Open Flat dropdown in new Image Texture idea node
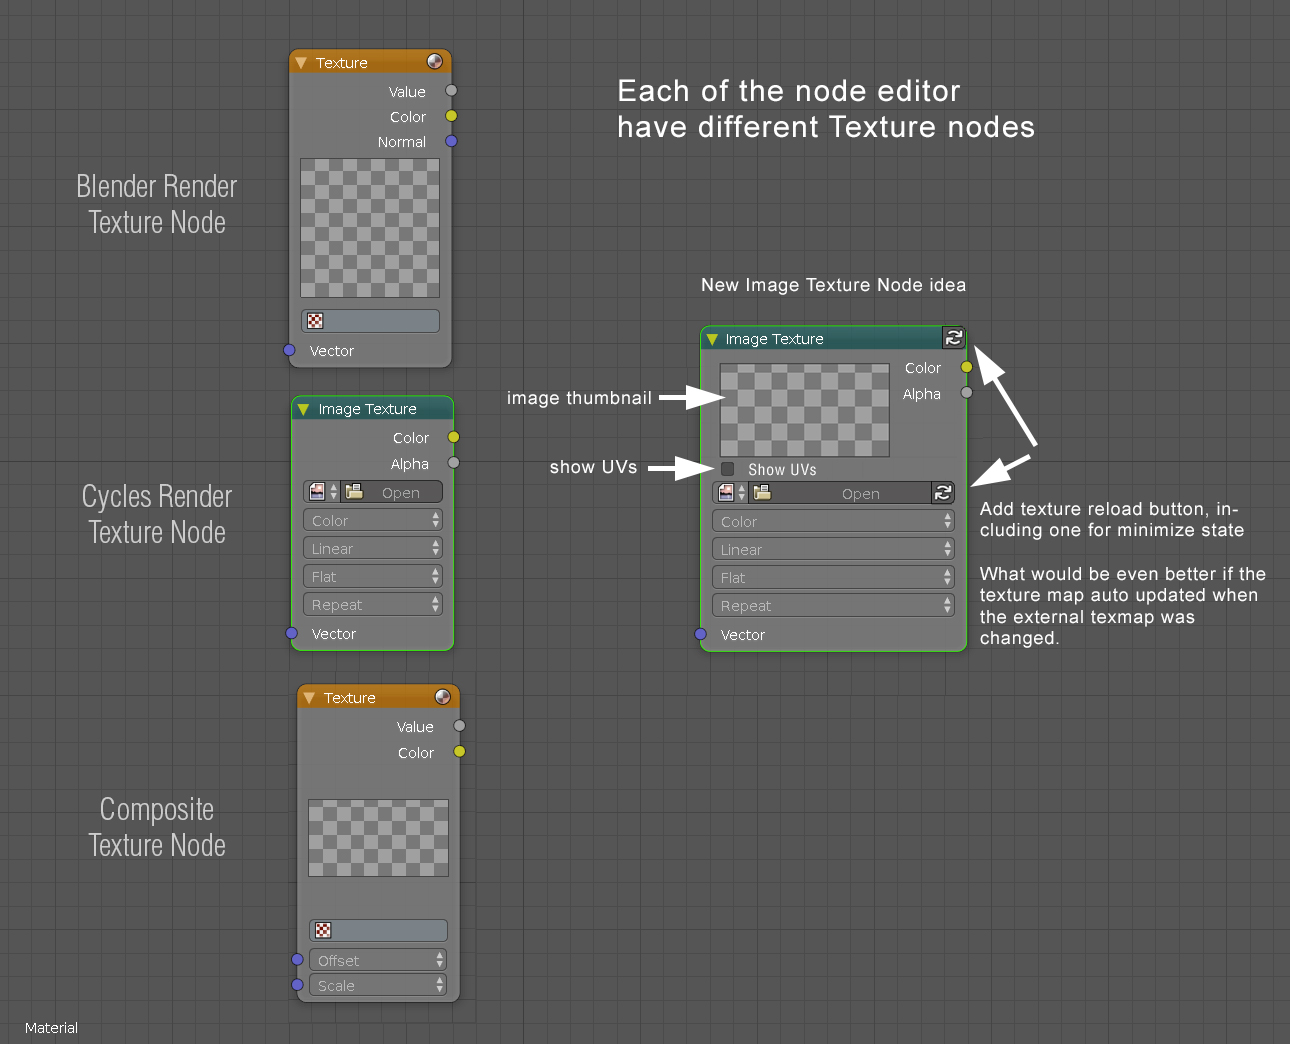 coord(834,578)
